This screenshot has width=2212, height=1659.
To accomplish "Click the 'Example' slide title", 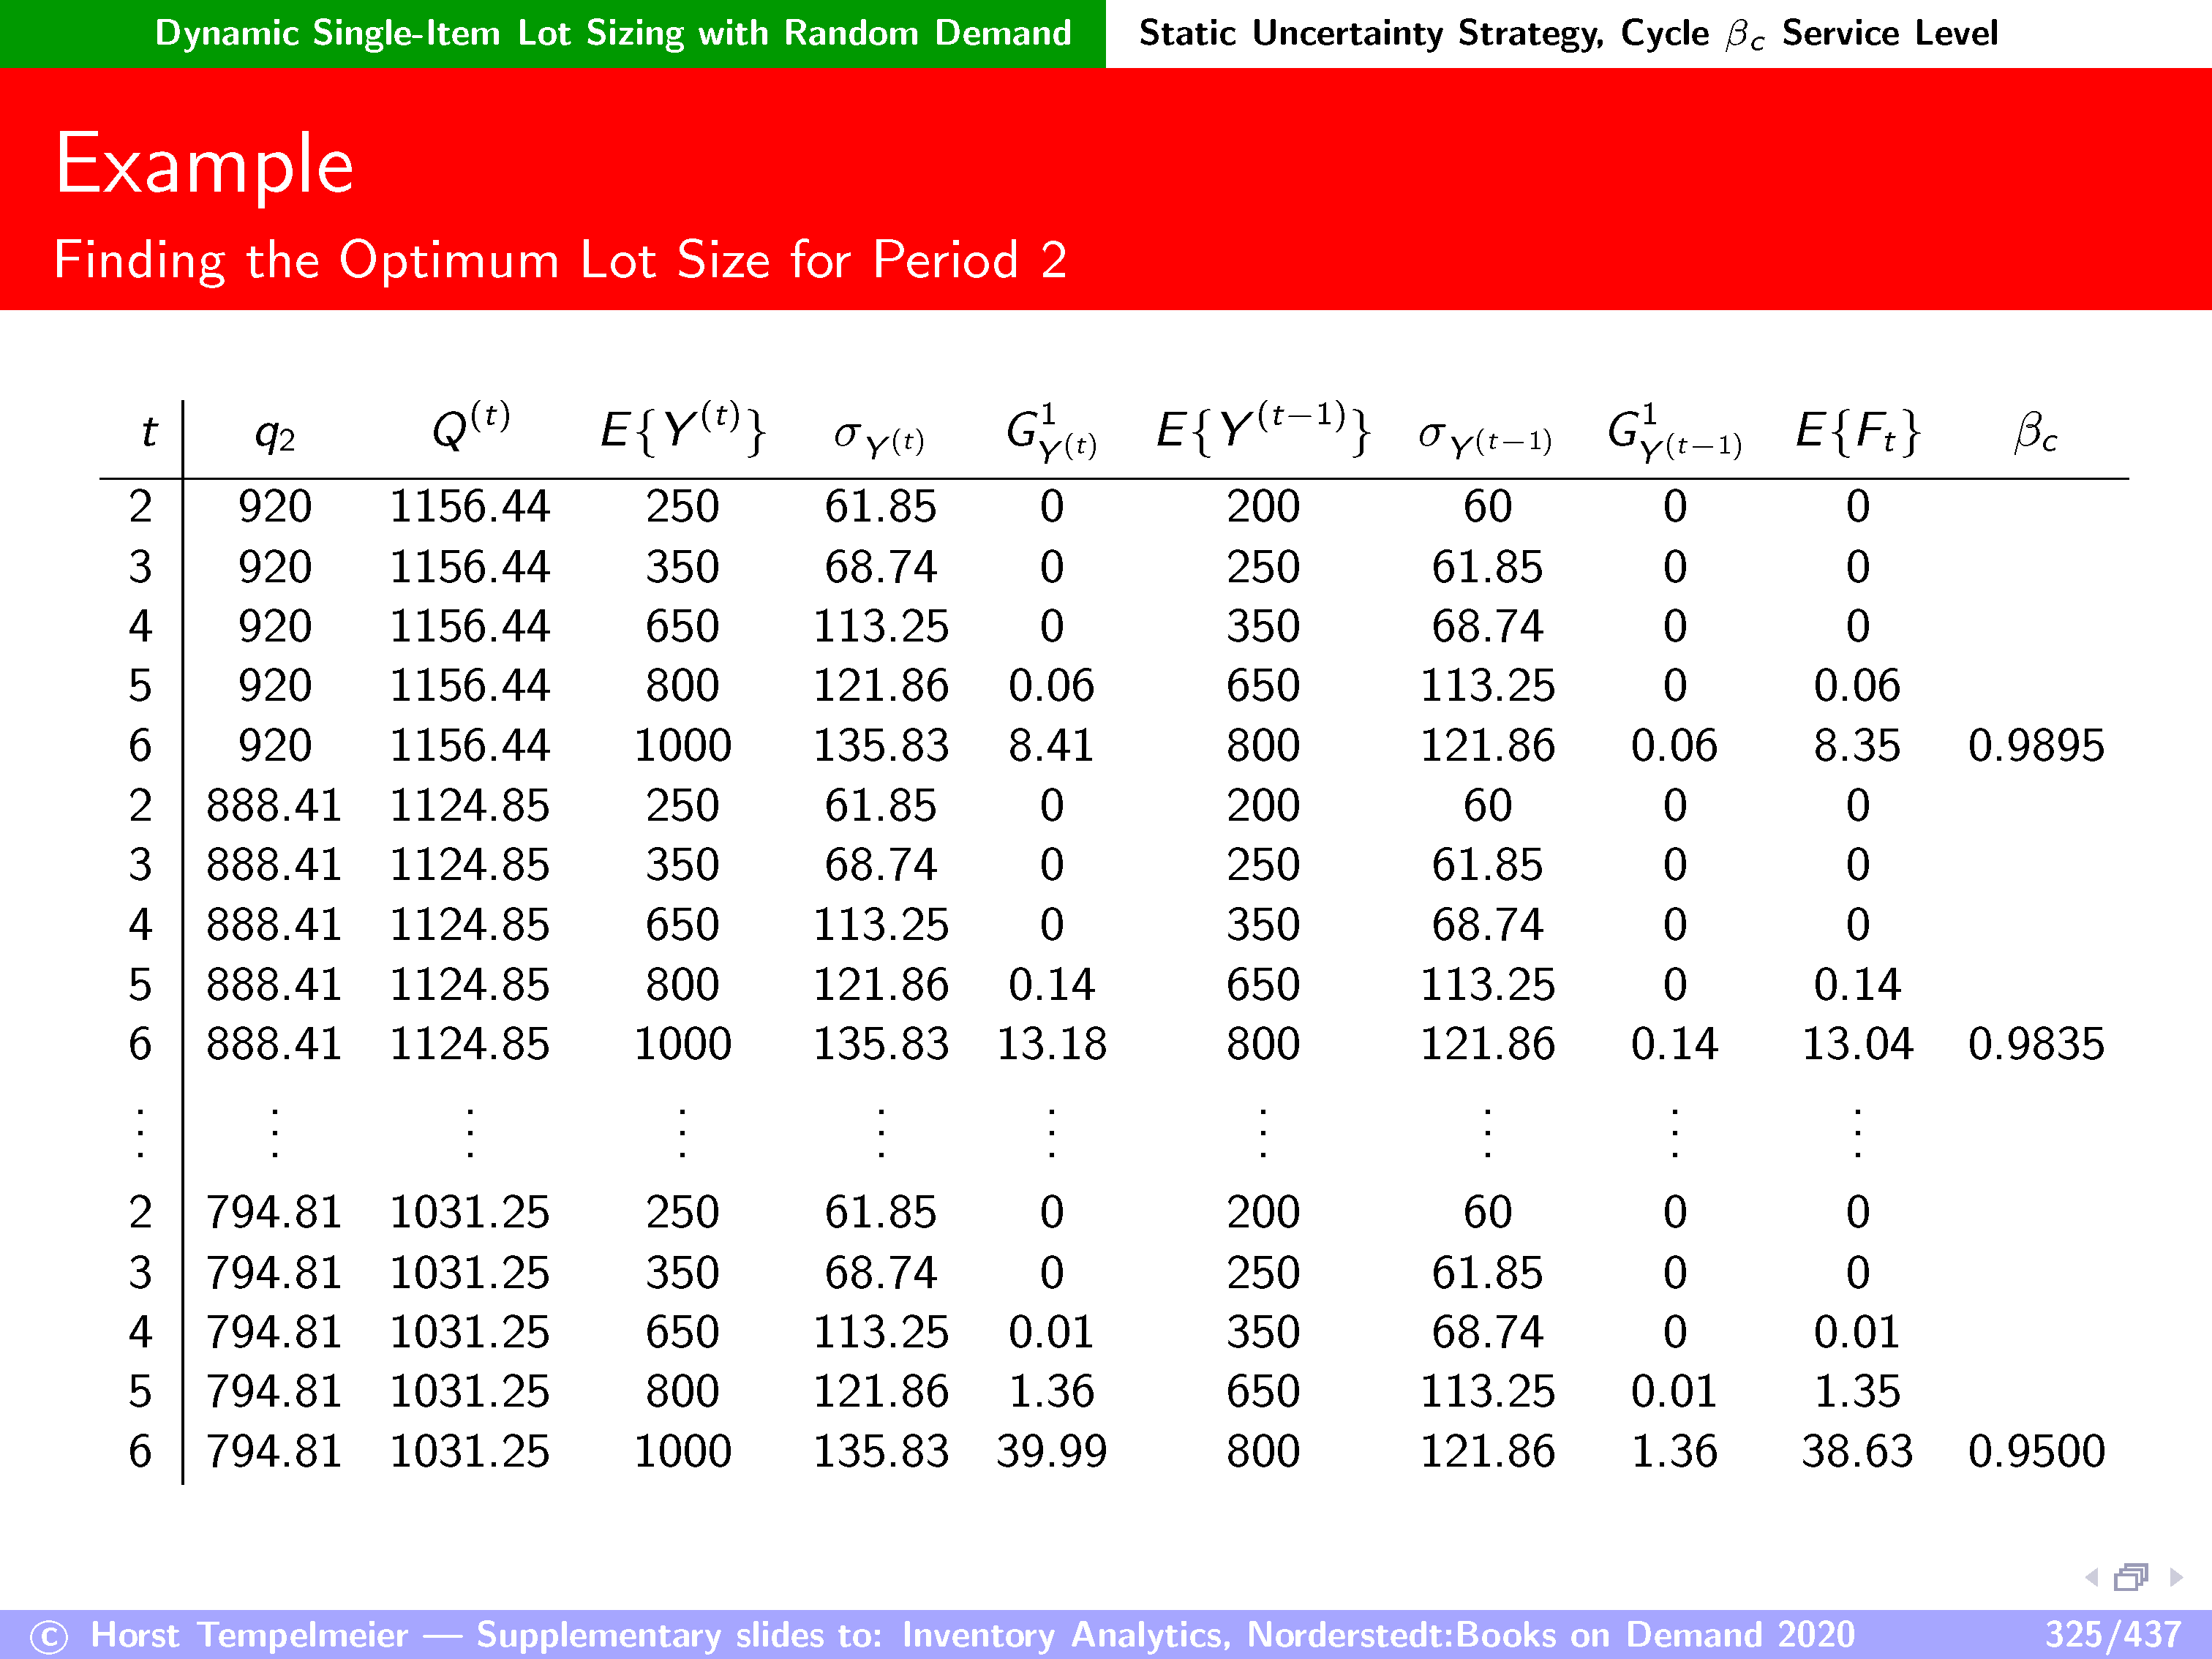I will point(204,164).
